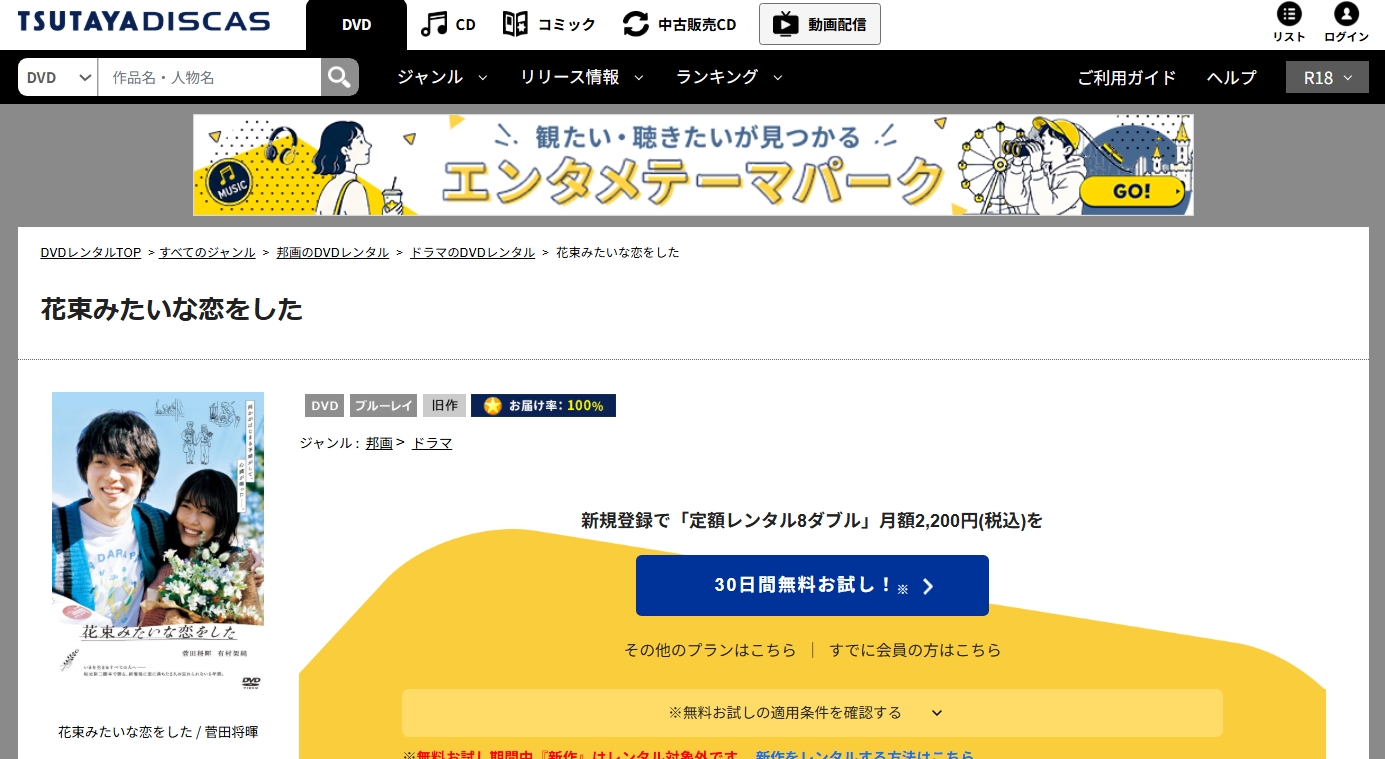The height and width of the screenshot is (759, 1385).
Task: Expand 無料お試しの適用条件を確認する section
Action: (812, 713)
